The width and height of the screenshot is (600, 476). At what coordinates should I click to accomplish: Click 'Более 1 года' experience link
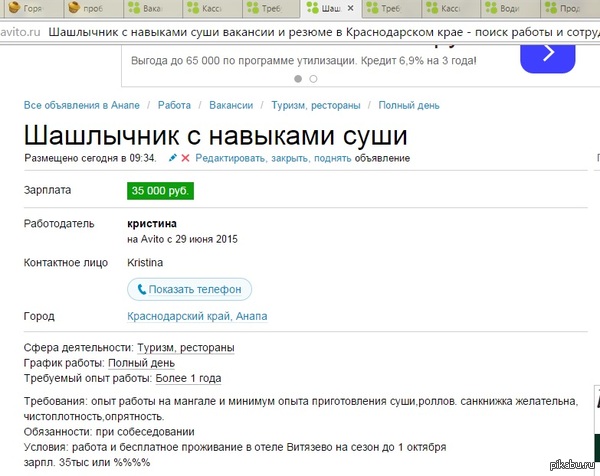pyautogui.click(x=188, y=378)
